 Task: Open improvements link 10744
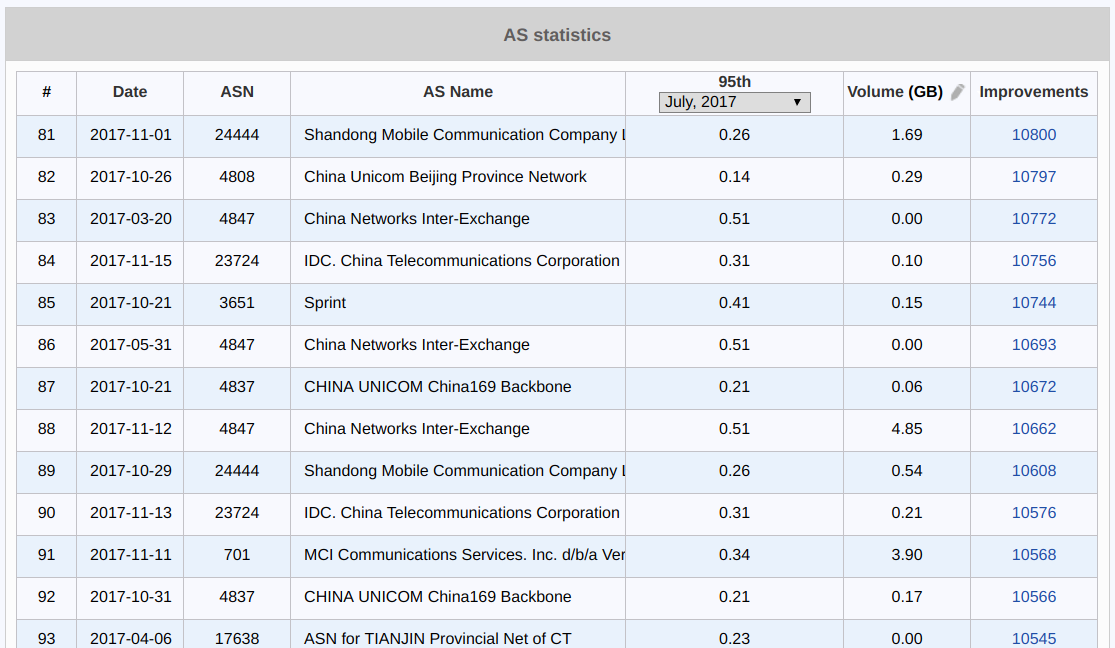tap(1033, 303)
